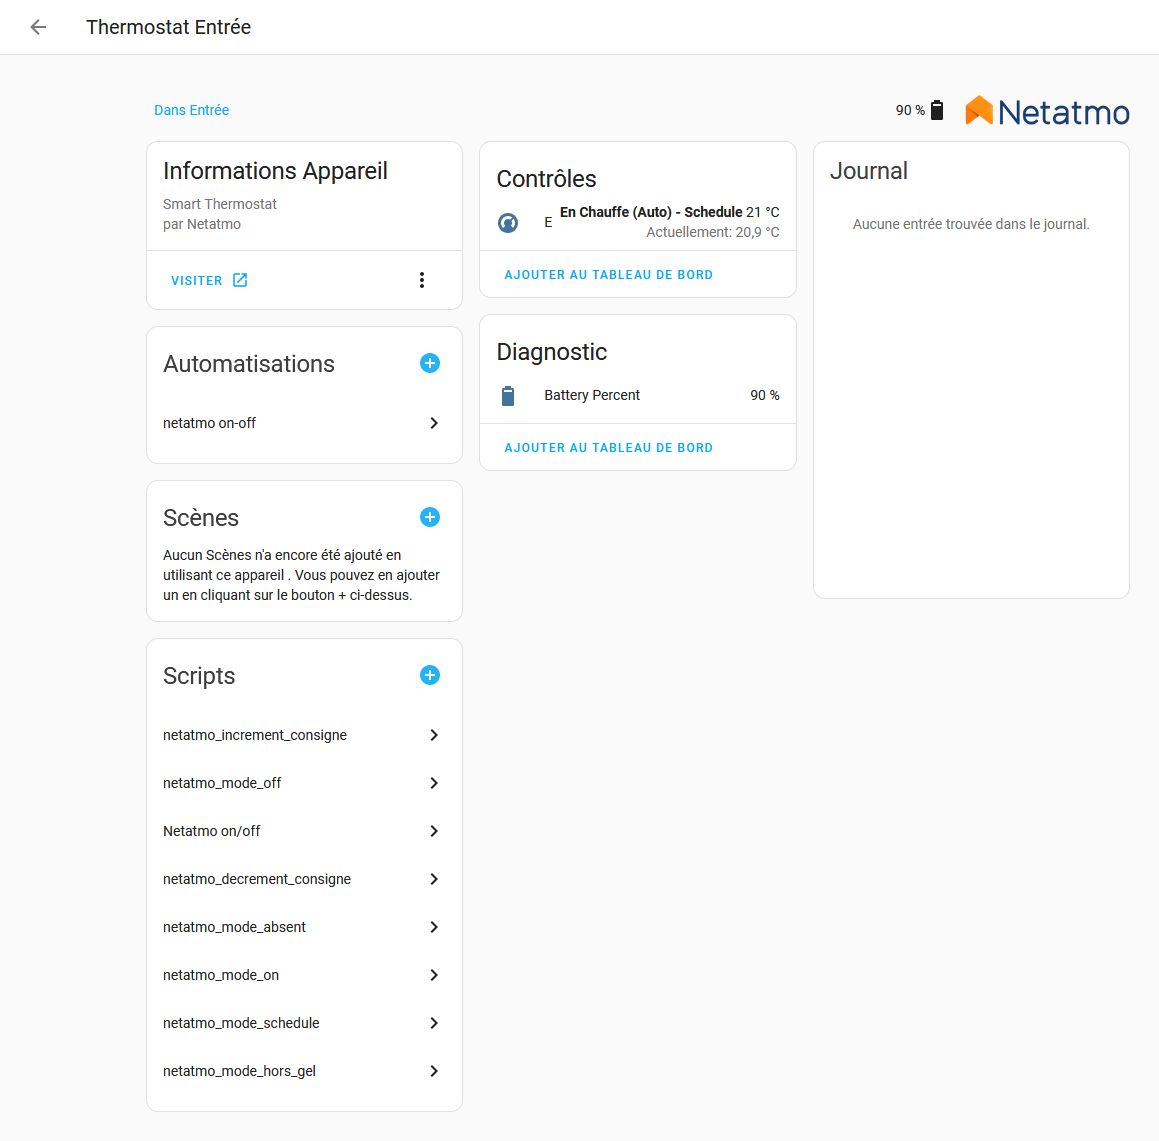Go back using the arrow icon

[38, 27]
